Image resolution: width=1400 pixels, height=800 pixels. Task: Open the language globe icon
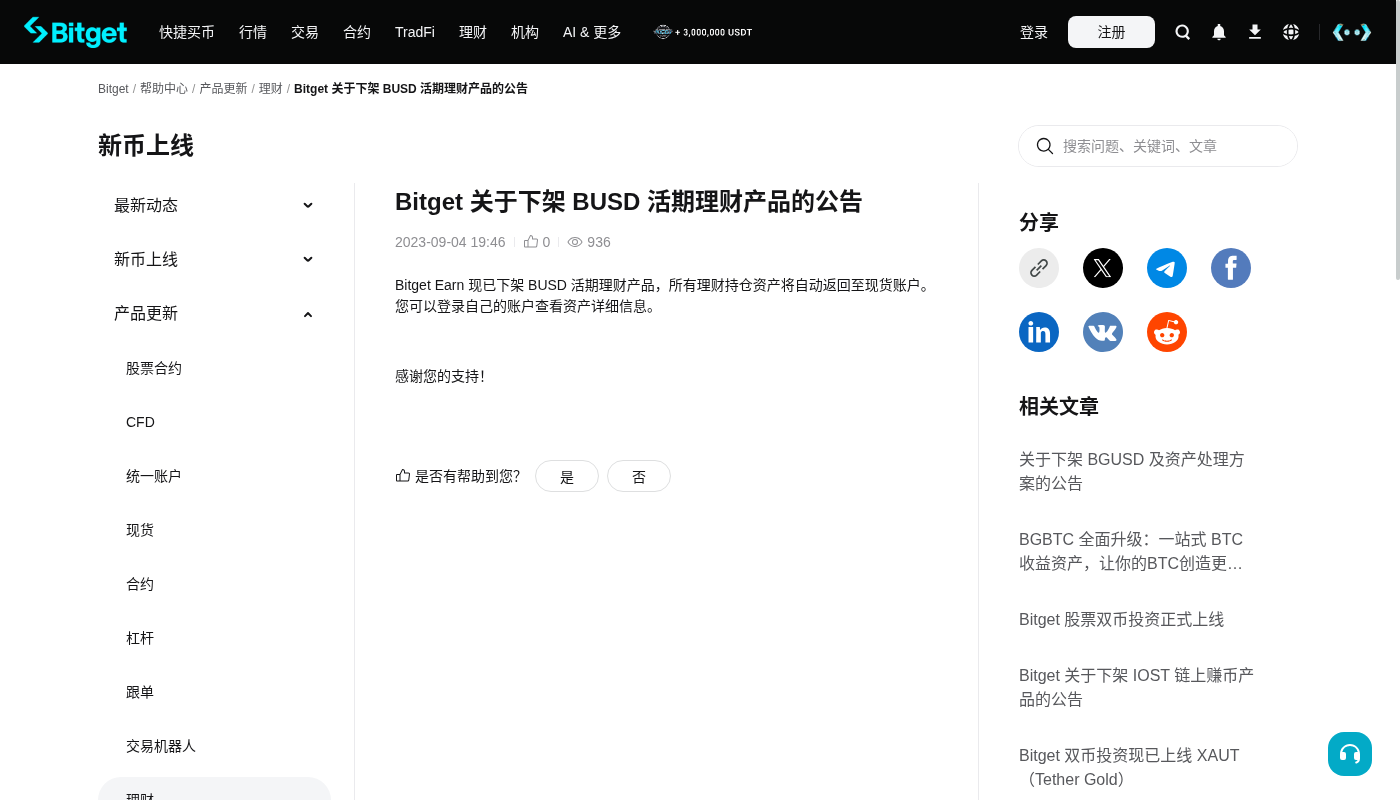[1291, 32]
